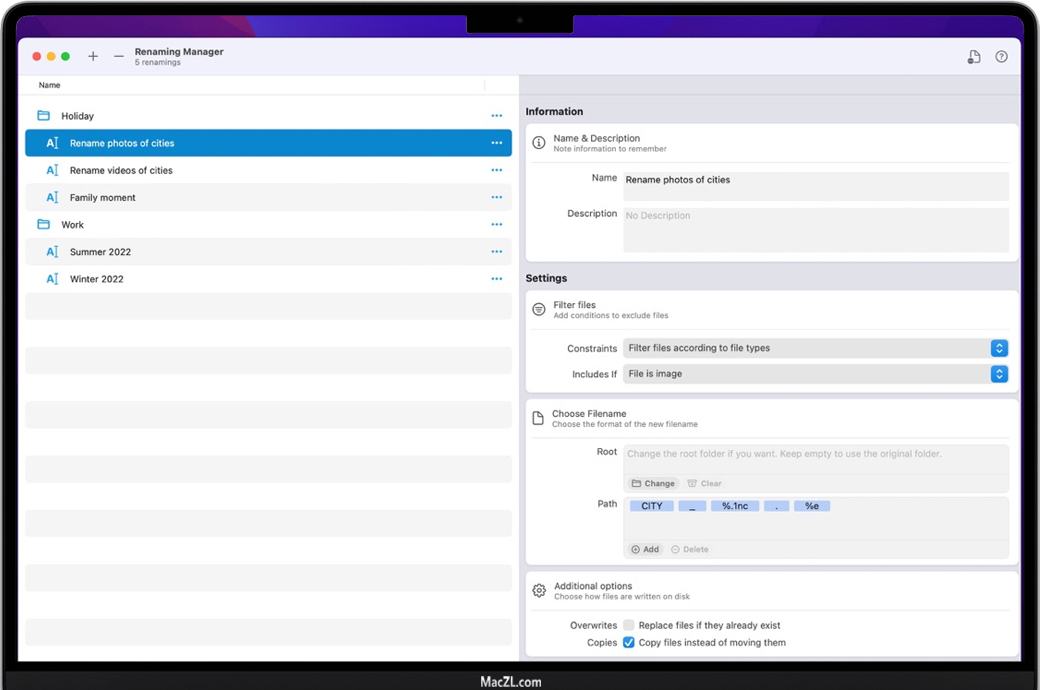
Task: Click the ellipsis next to Winter 2022
Action: (496, 279)
